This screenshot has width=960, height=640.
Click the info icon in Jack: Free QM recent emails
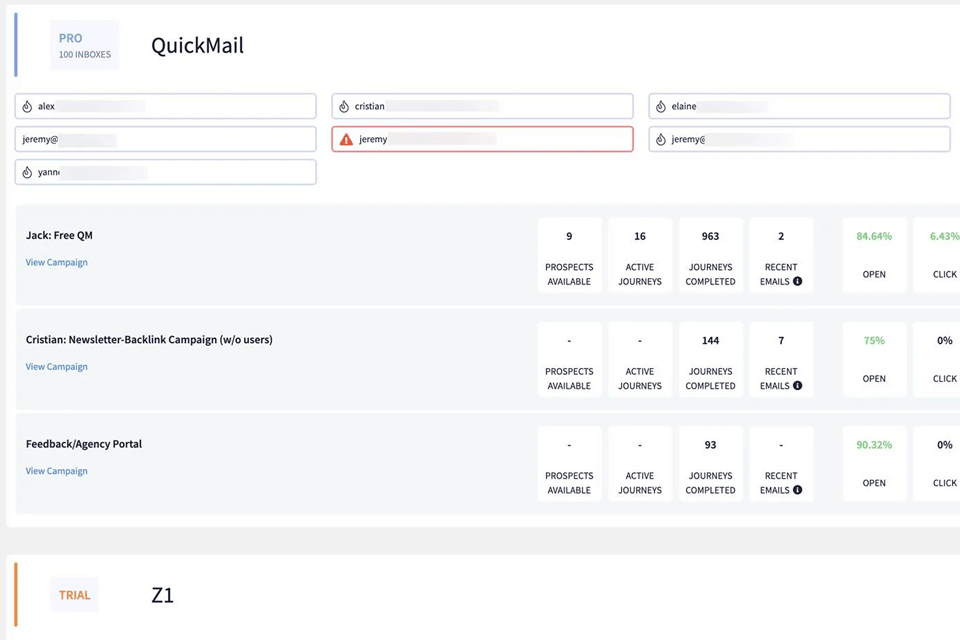[x=797, y=281]
